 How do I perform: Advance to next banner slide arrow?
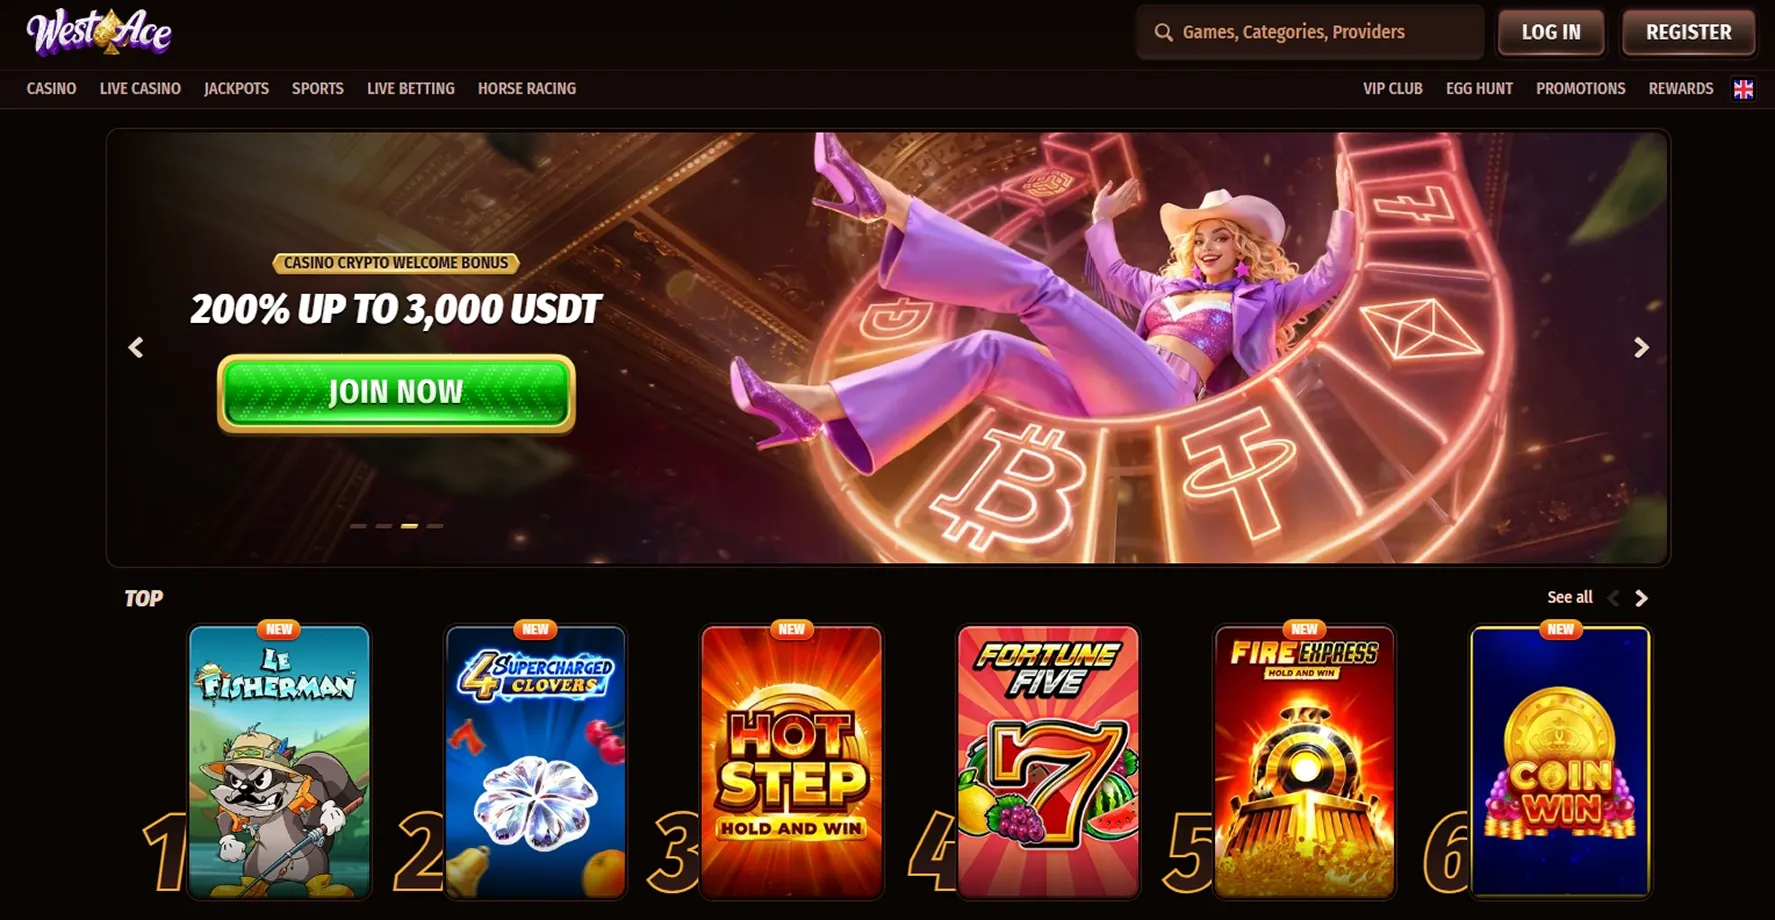1641,347
